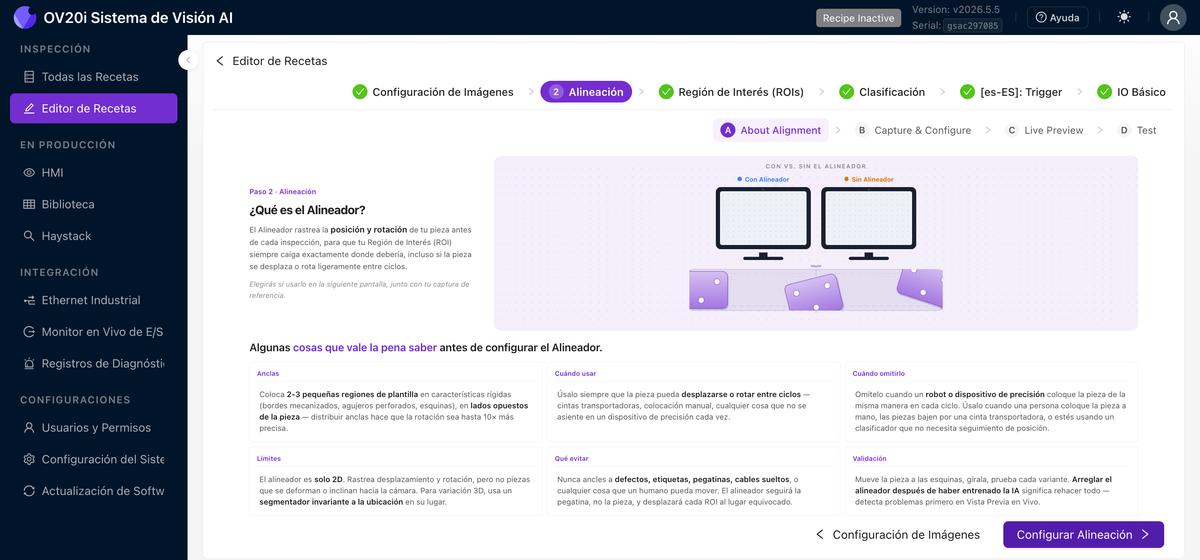Image resolution: width=1200 pixels, height=560 pixels.
Task: Click the green check beside Trigger step
Action: (967, 92)
